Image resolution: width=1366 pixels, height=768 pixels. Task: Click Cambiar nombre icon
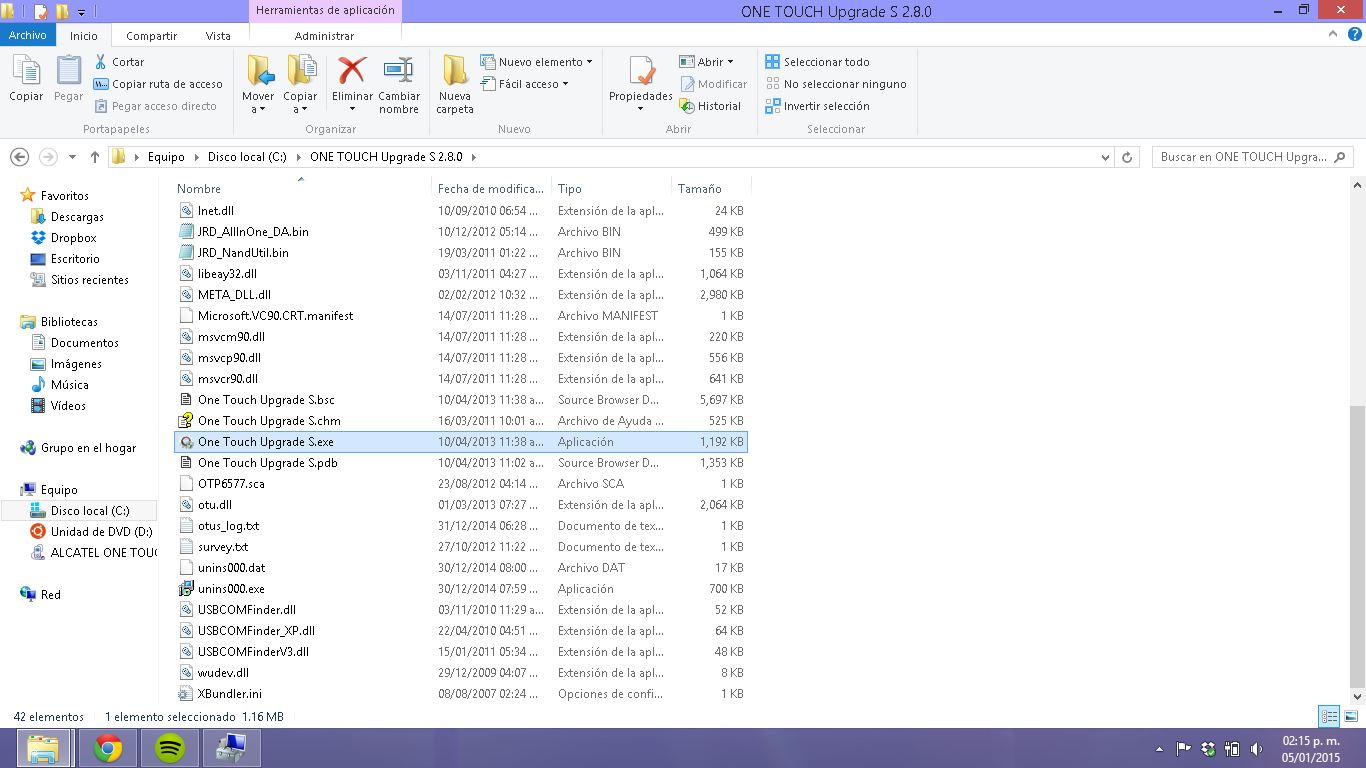tap(398, 71)
